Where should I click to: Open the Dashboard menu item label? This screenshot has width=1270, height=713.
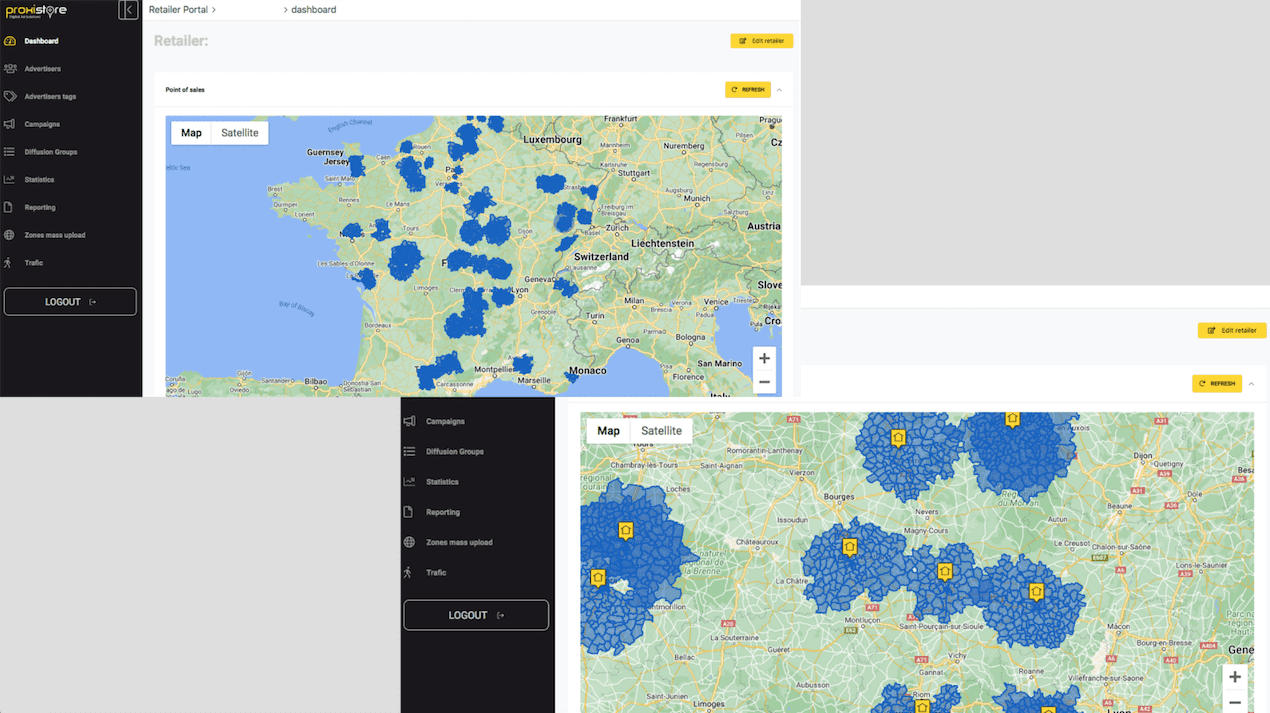tap(42, 41)
